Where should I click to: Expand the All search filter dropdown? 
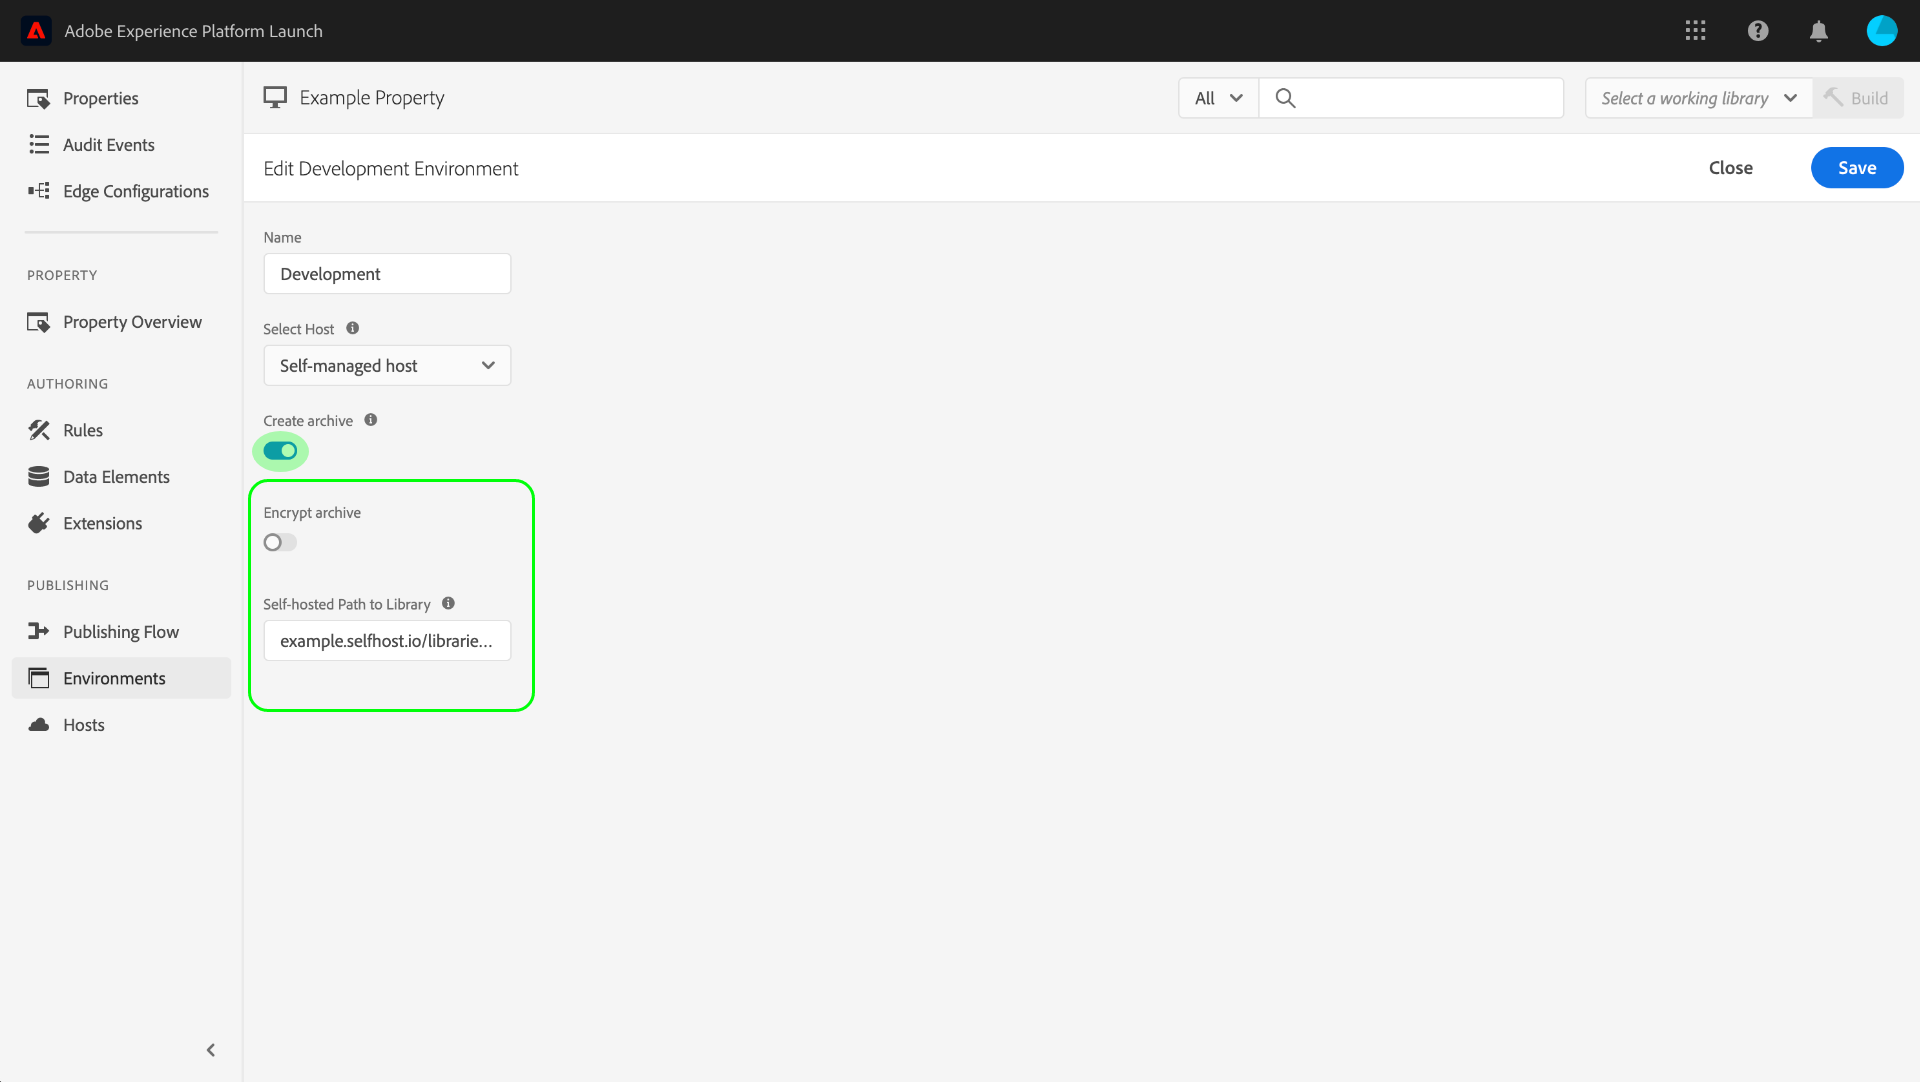coord(1218,98)
